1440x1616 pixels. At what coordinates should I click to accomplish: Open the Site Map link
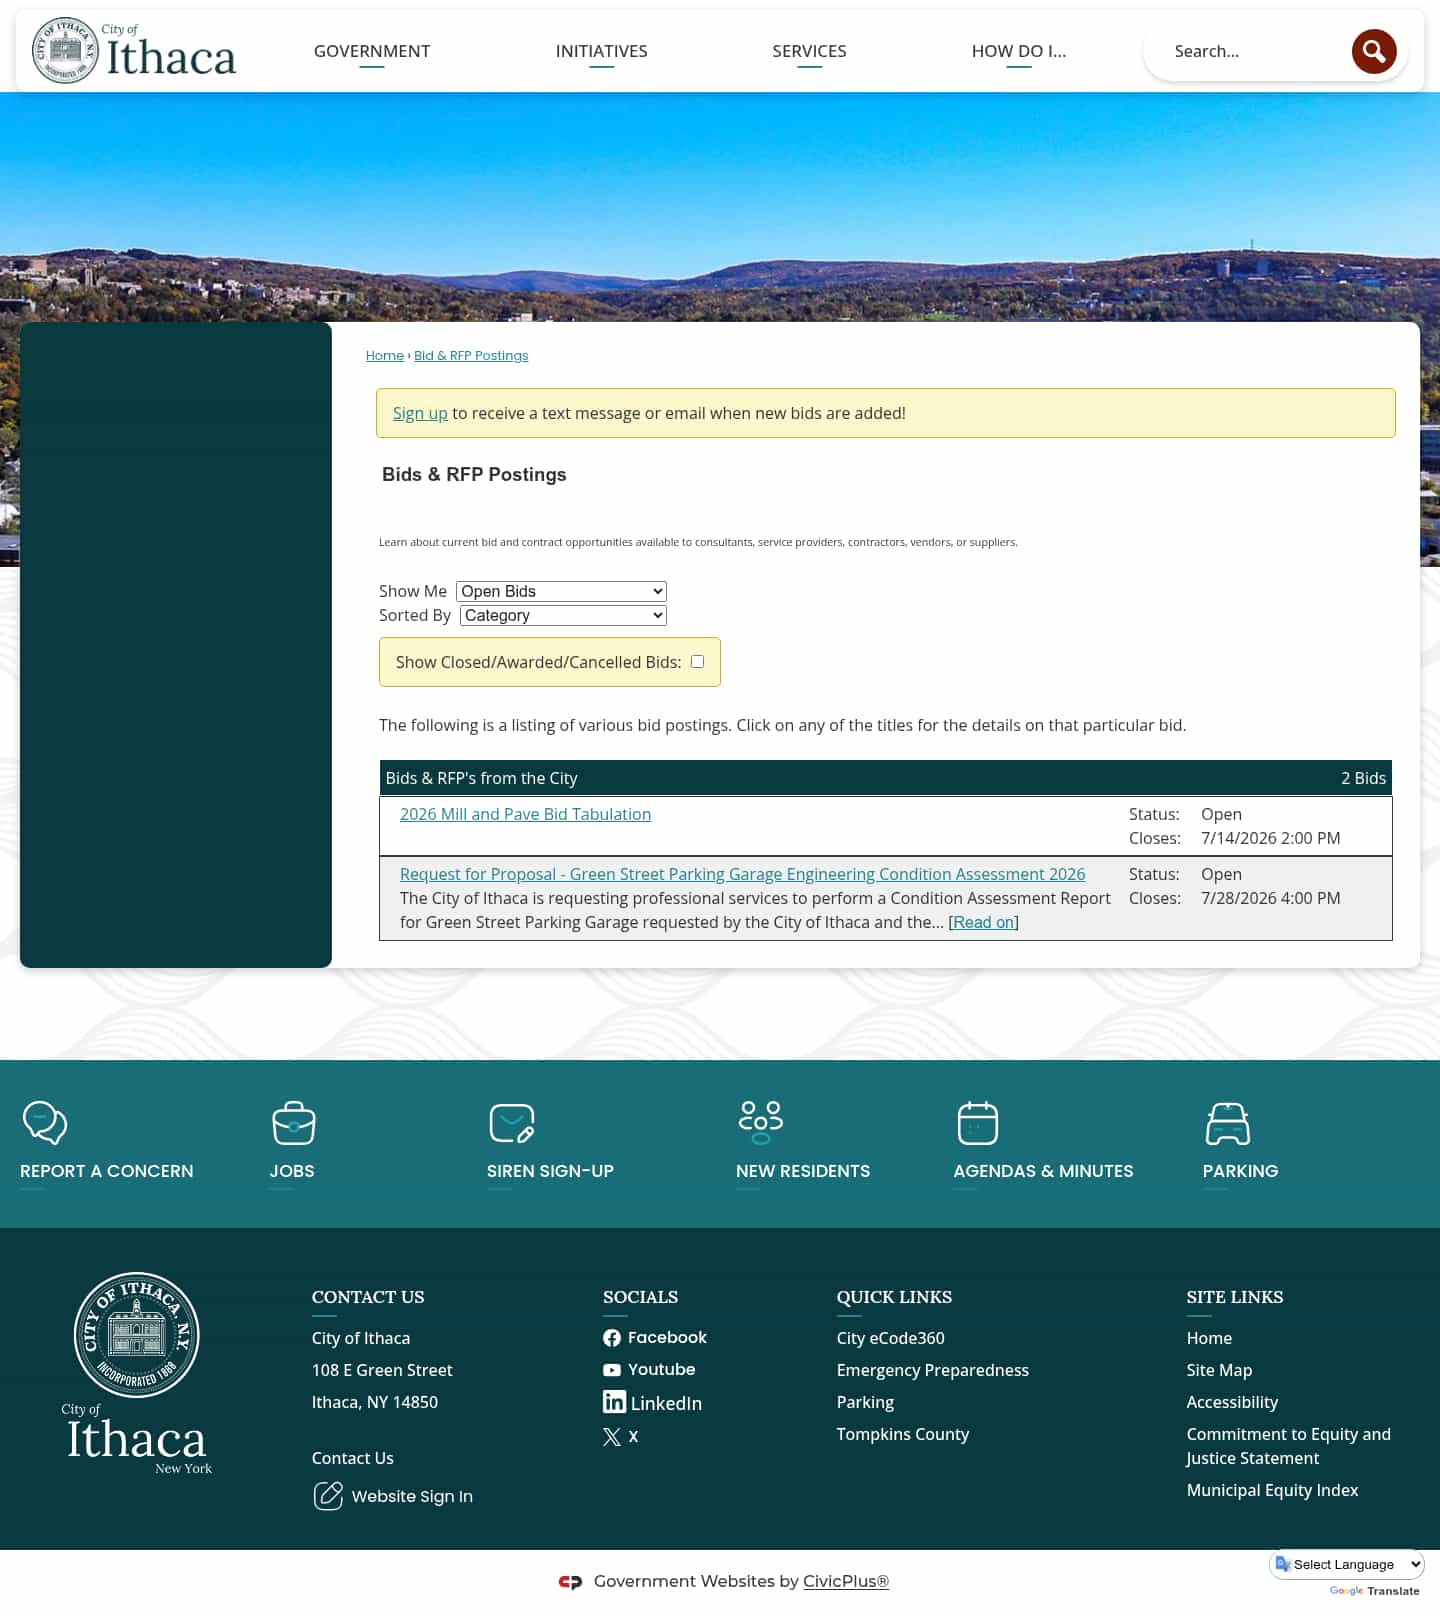1219,1370
